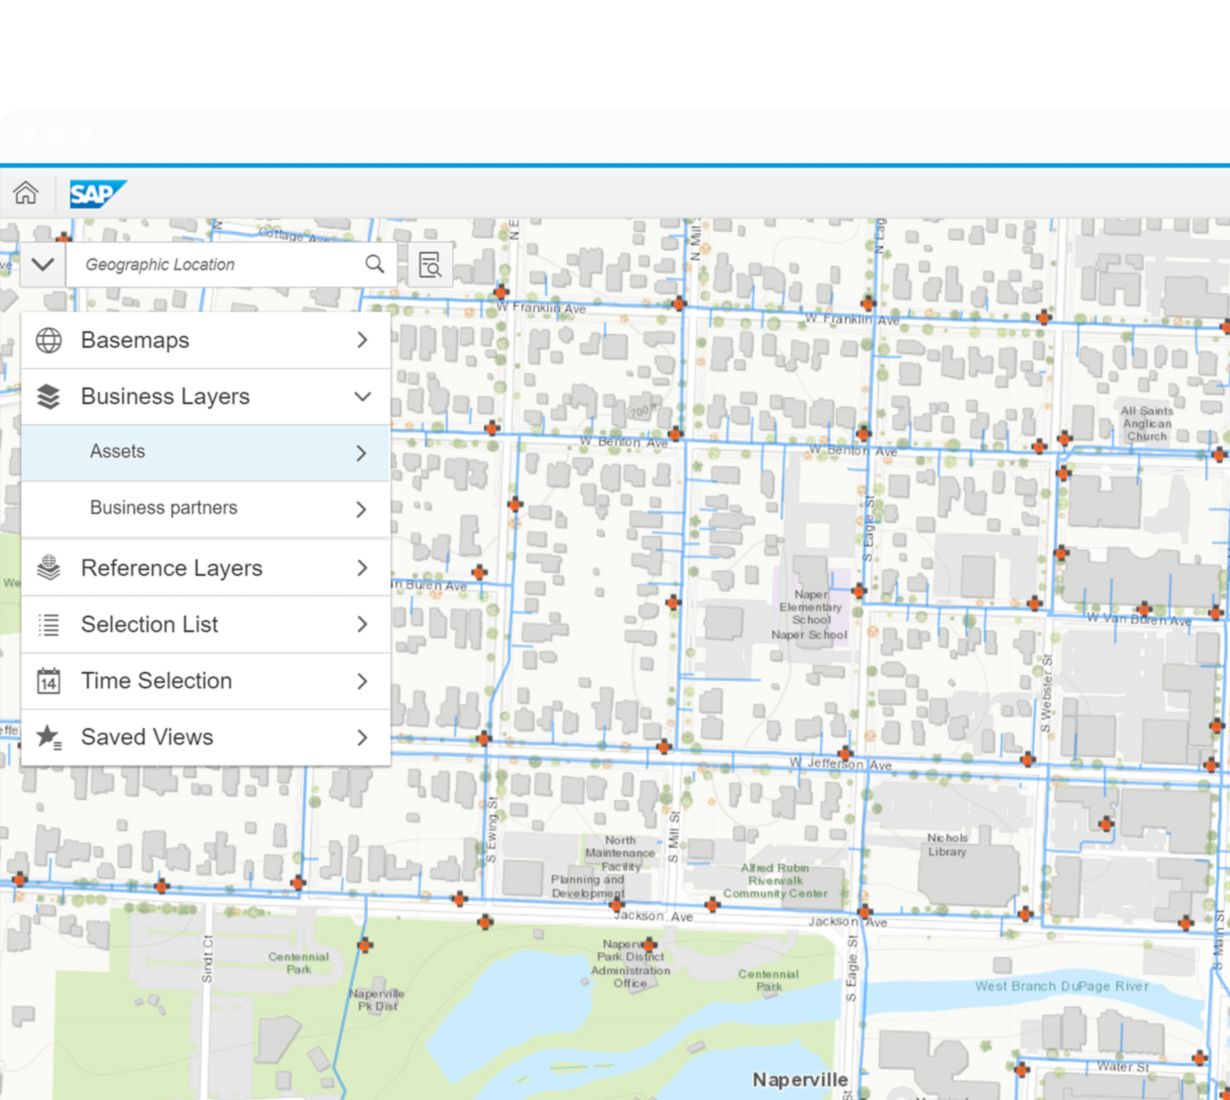This screenshot has width=1230, height=1100.
Task: Click the Selection List icon
Action: (49, 625)
